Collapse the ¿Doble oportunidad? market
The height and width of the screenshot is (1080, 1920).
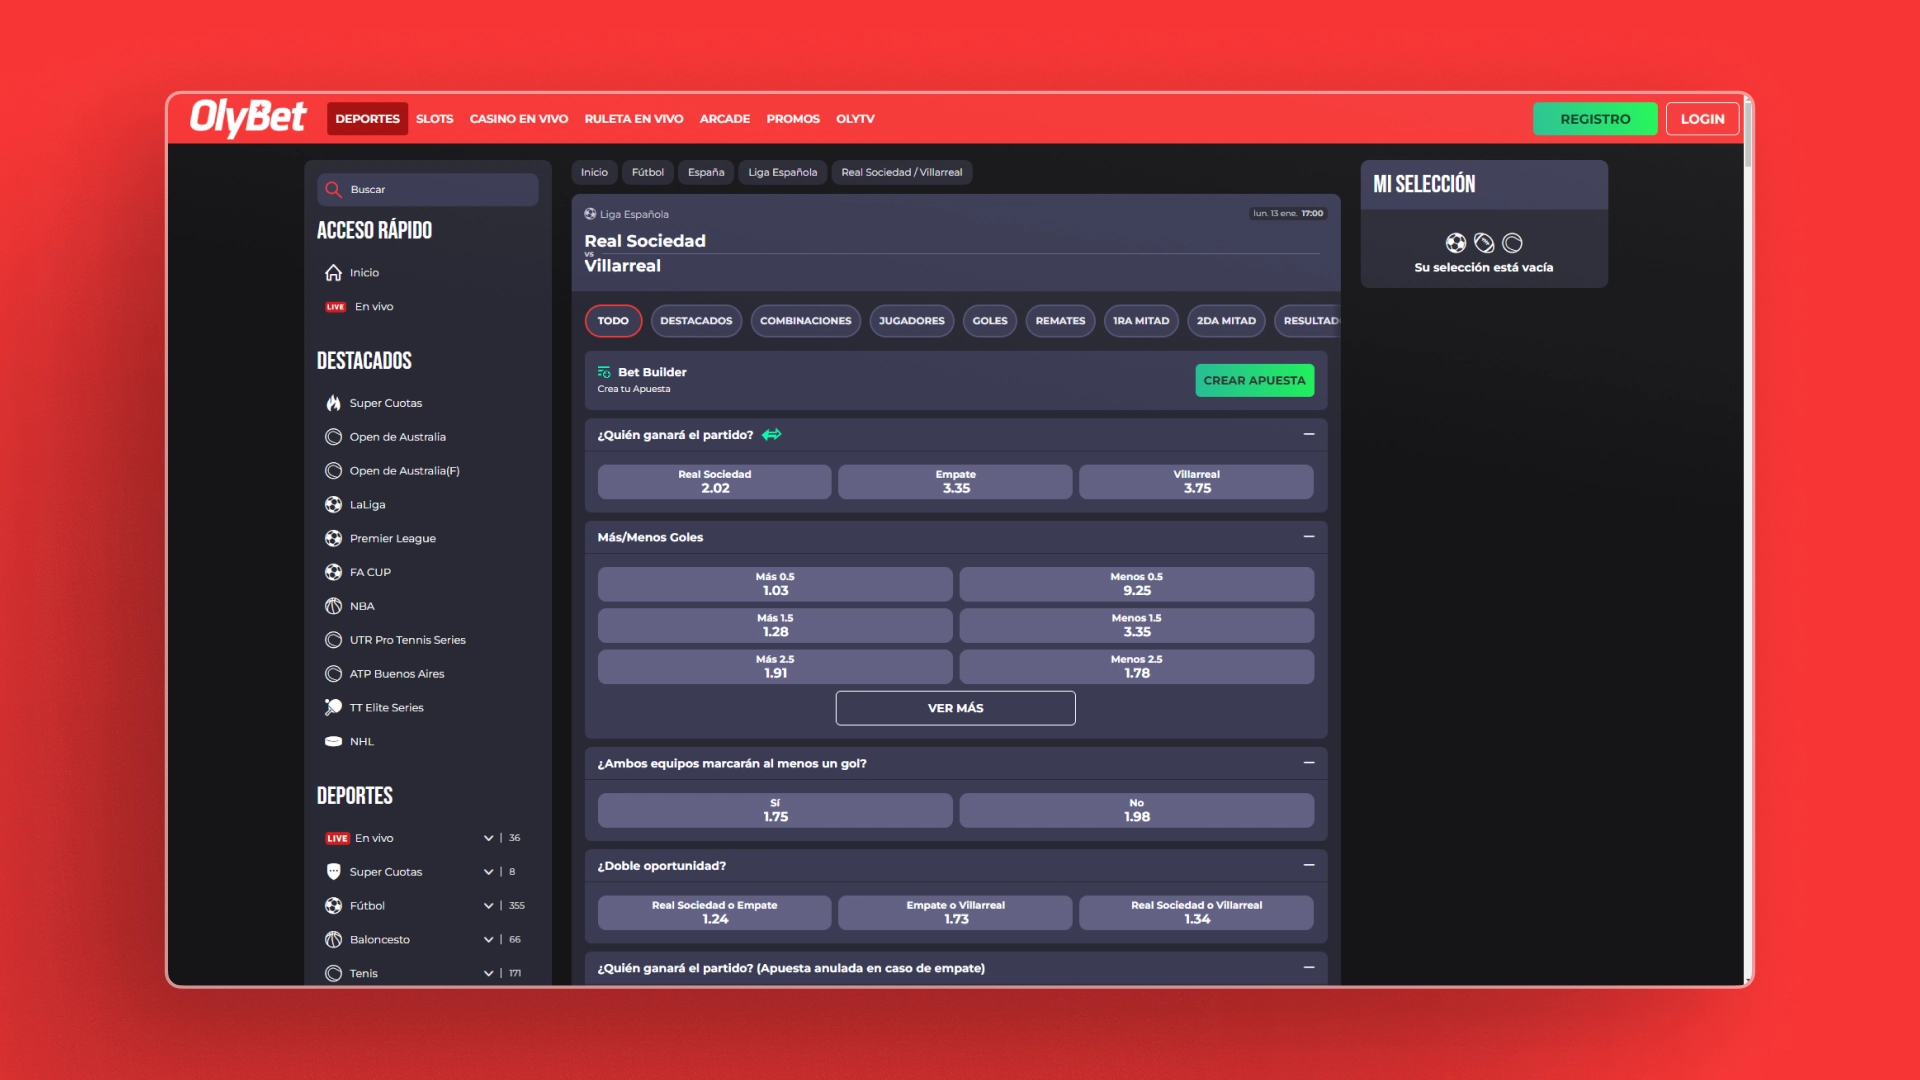click(1308, 865)
